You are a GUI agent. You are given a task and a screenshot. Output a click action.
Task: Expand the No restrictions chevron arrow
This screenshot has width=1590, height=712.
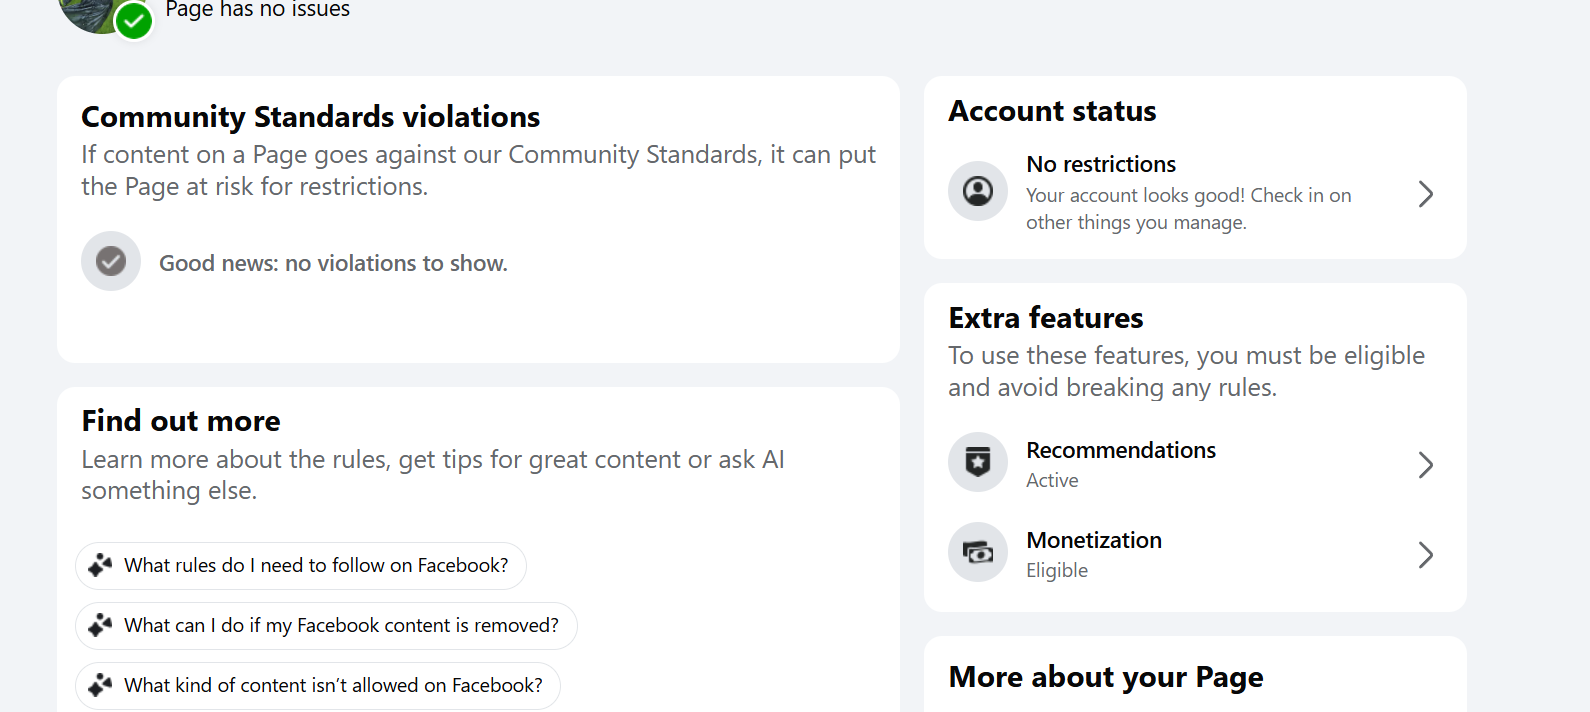[x=1425, y=194]
